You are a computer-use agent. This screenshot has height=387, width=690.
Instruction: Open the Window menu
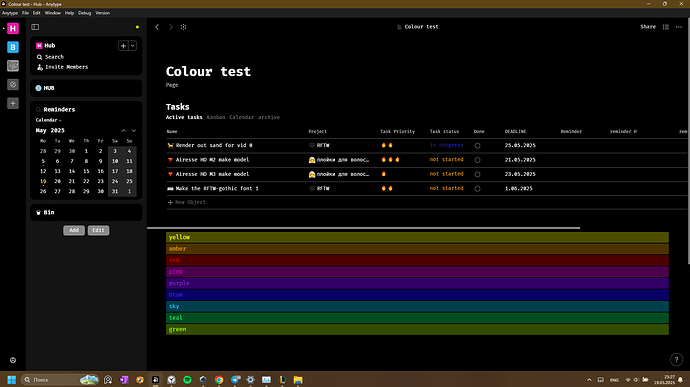point(53,13)
